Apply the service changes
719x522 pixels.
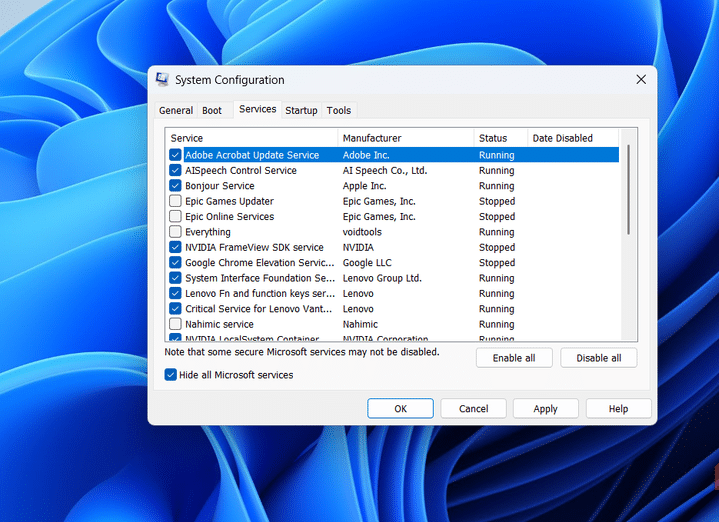click(546, 409)
